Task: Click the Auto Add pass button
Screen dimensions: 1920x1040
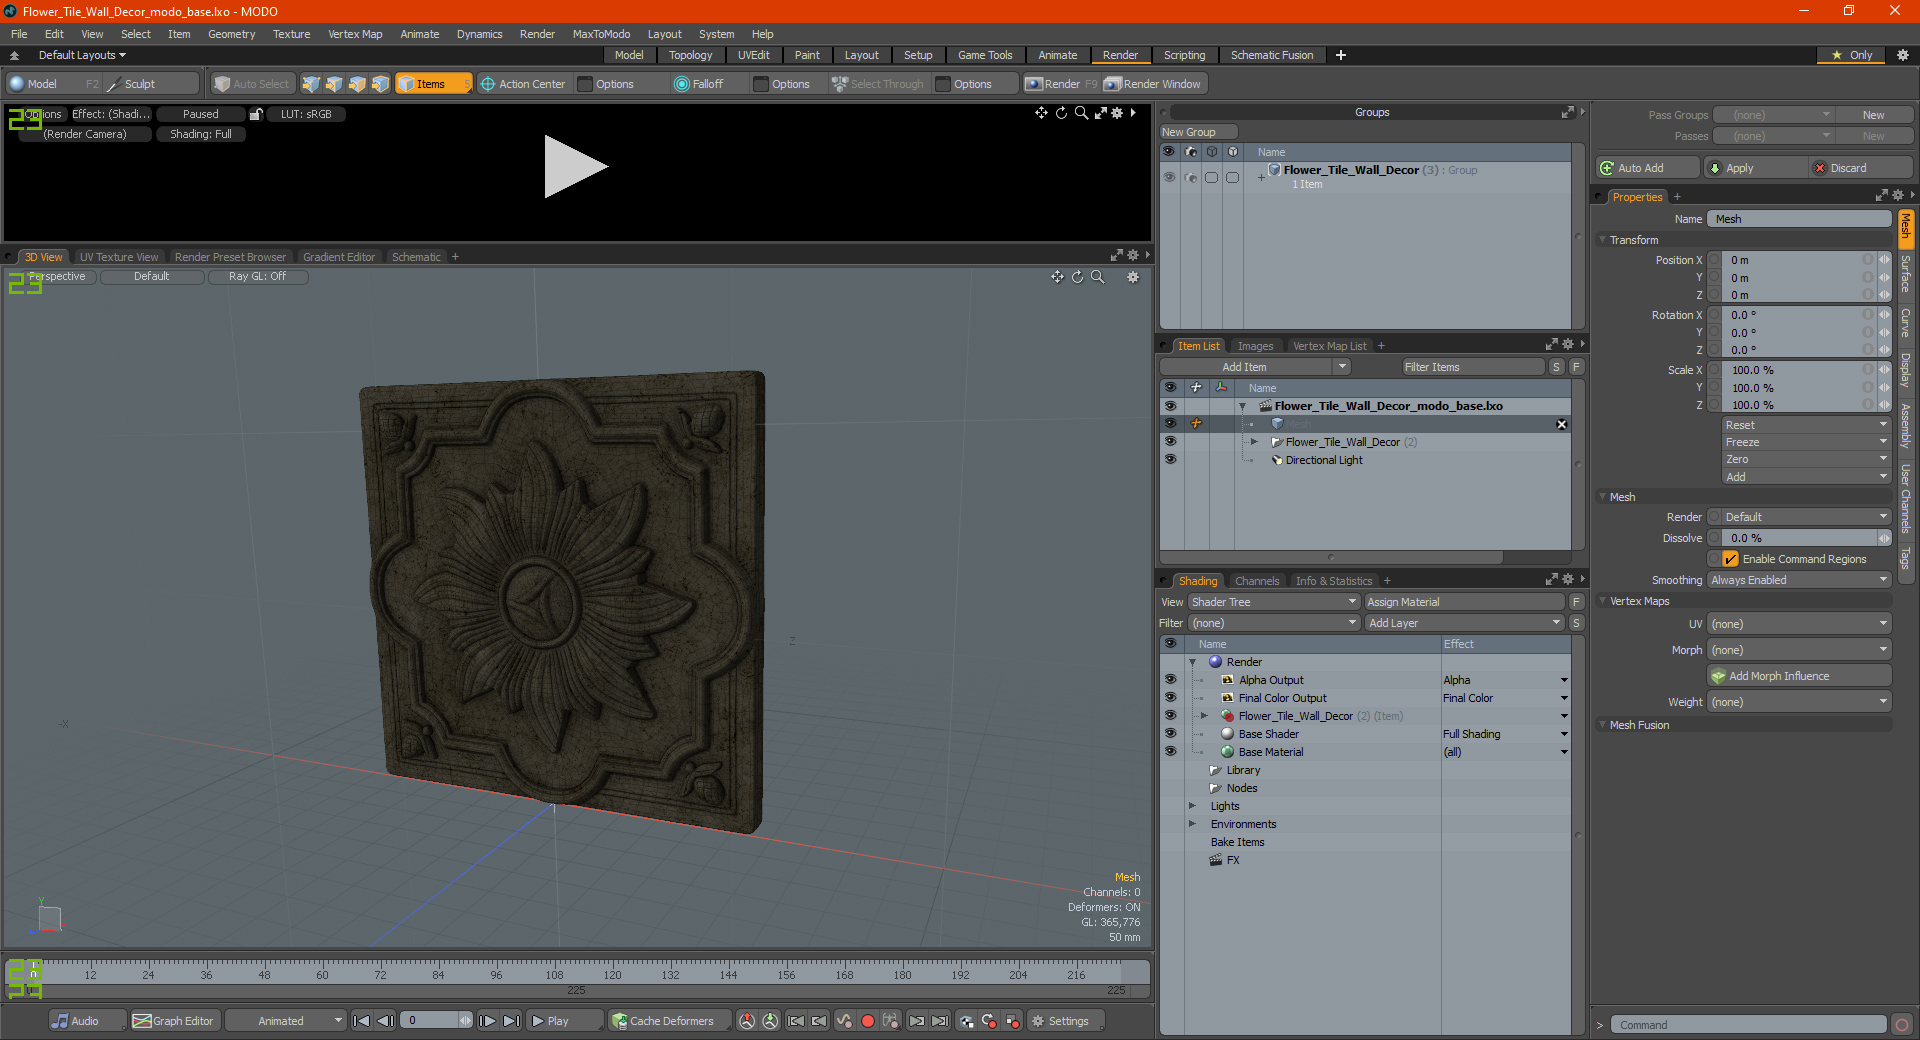Action: point(1648,168)
